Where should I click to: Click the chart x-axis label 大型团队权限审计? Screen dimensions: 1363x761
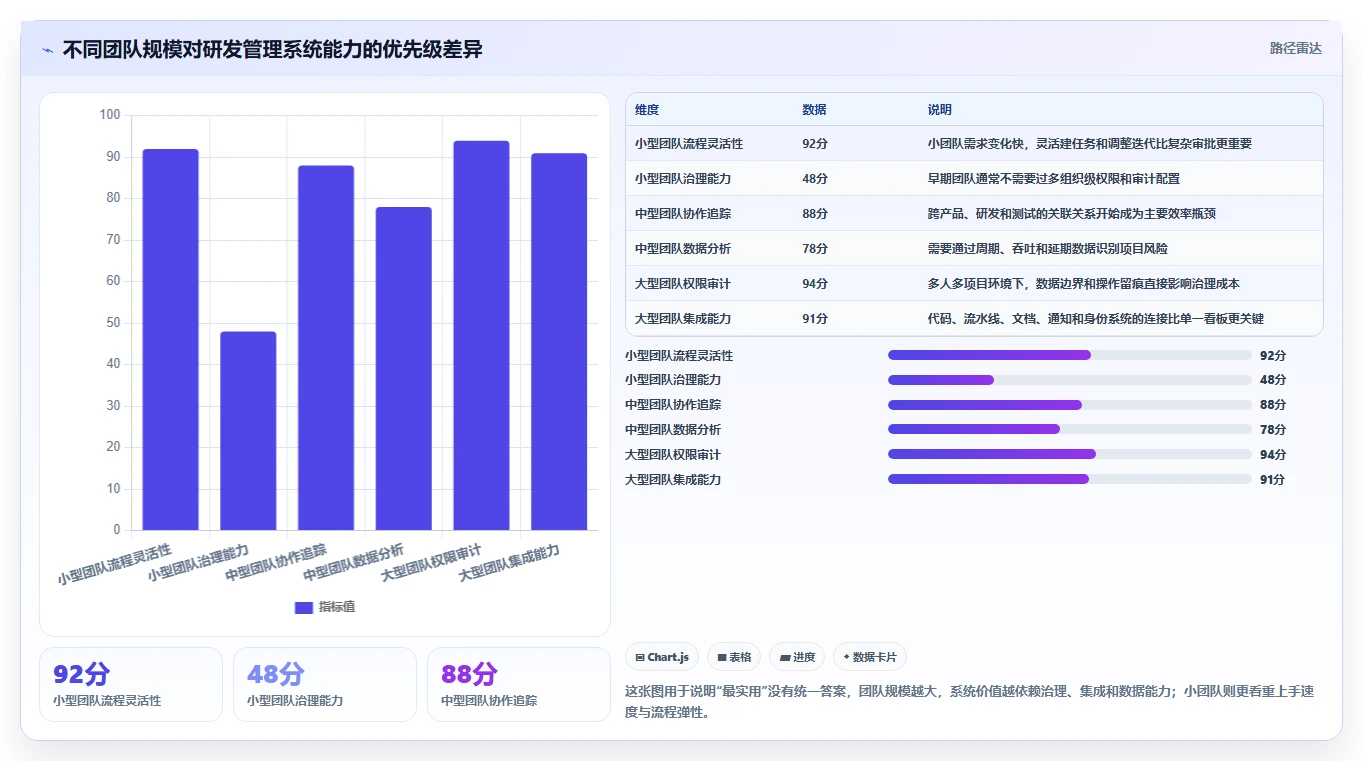click(x=431, y=562)
